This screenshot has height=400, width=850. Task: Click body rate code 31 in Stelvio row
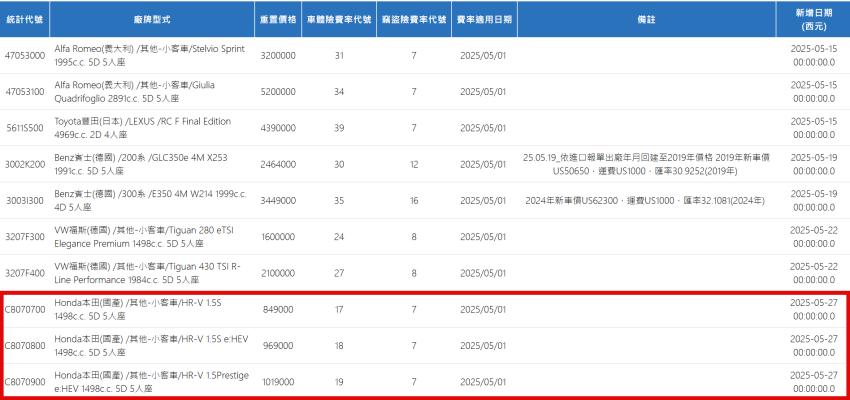339,55
